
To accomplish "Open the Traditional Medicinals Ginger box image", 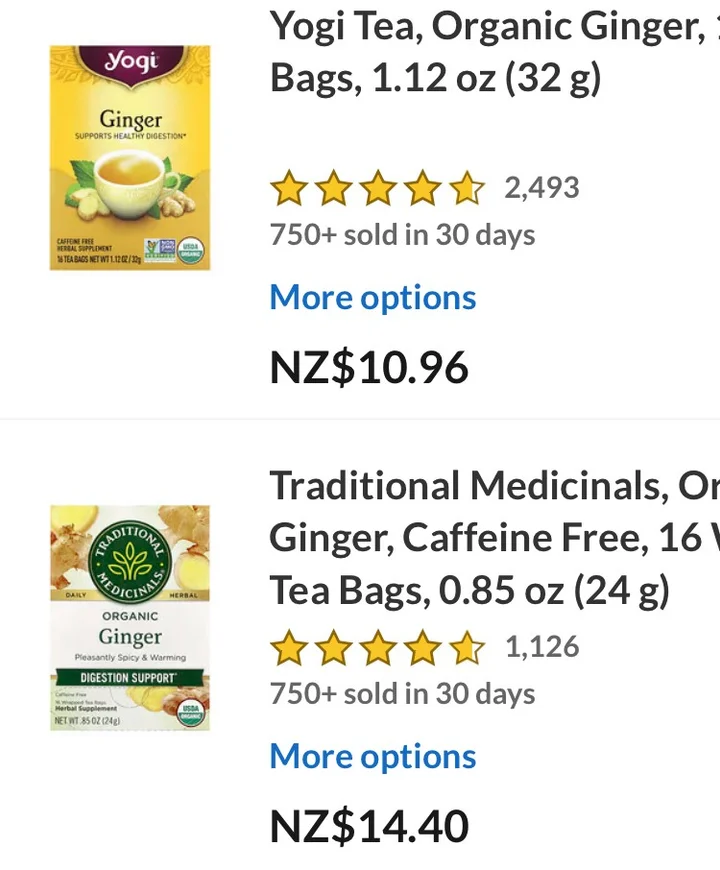I will 130,617.
